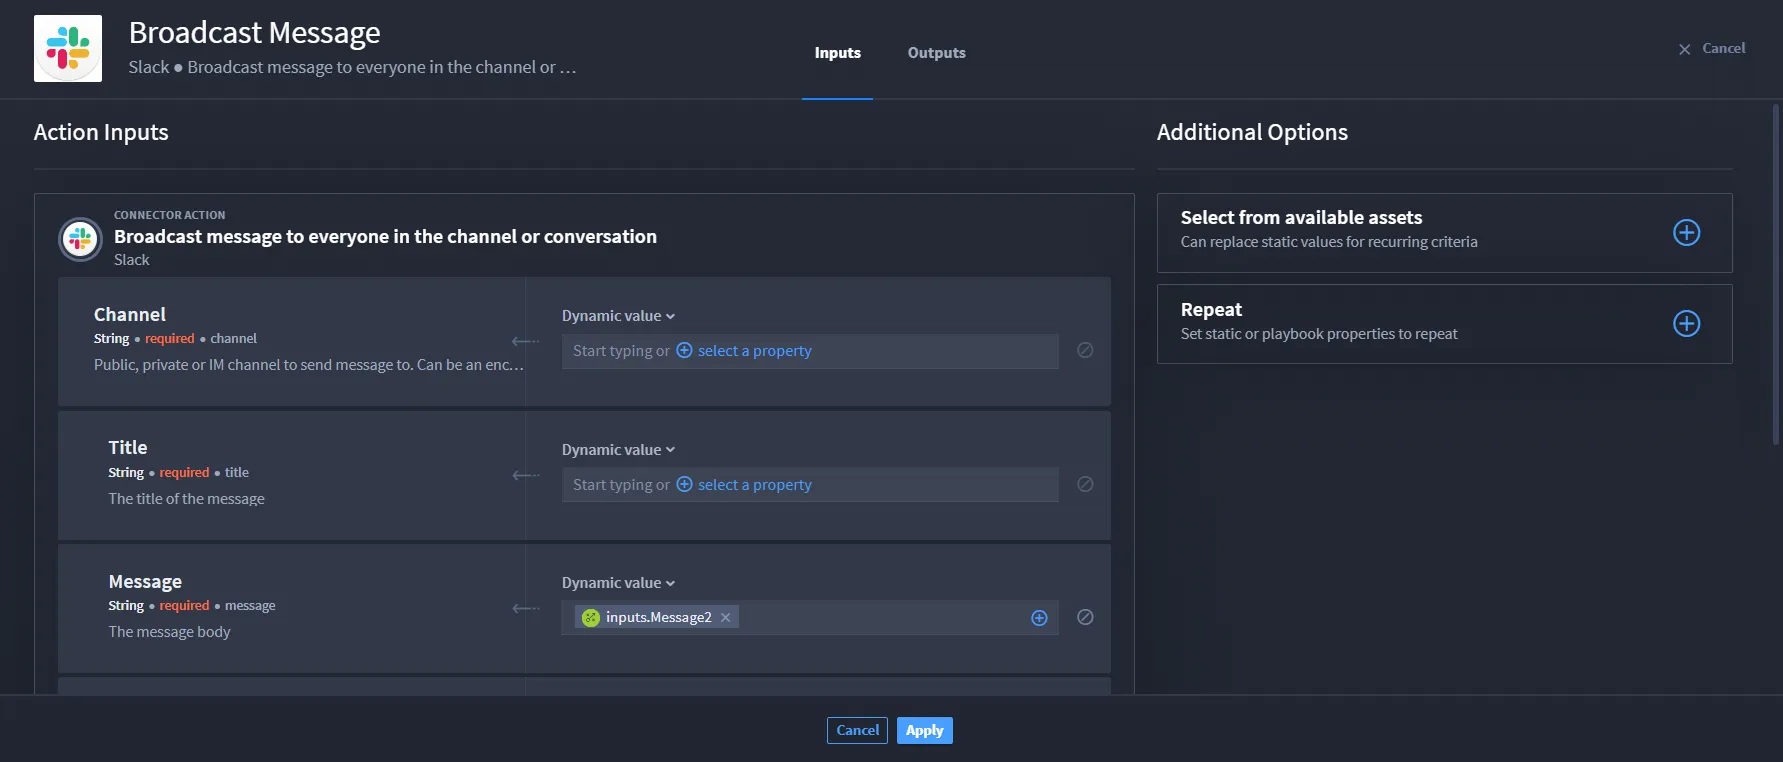
Task: Click the Broadcast Message heading
Action: click(255, 32)
